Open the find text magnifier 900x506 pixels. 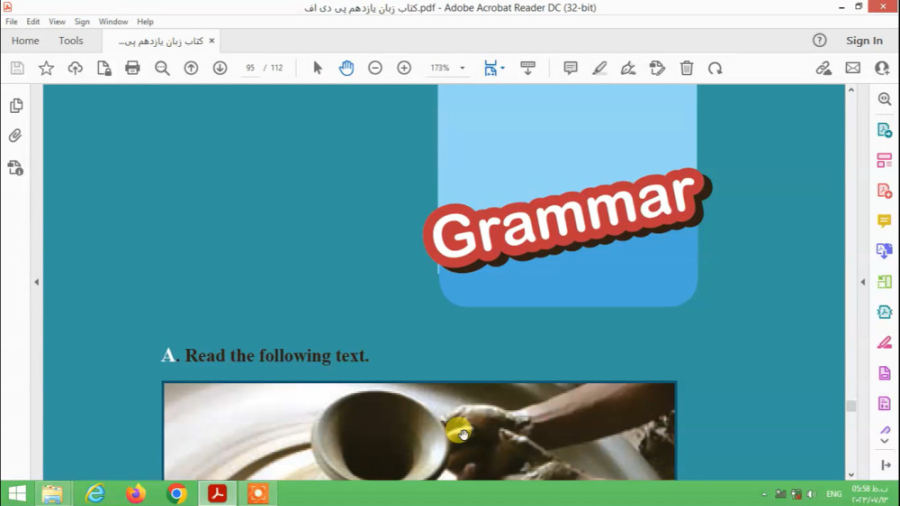pyautogui.click(x=162, y=68)
